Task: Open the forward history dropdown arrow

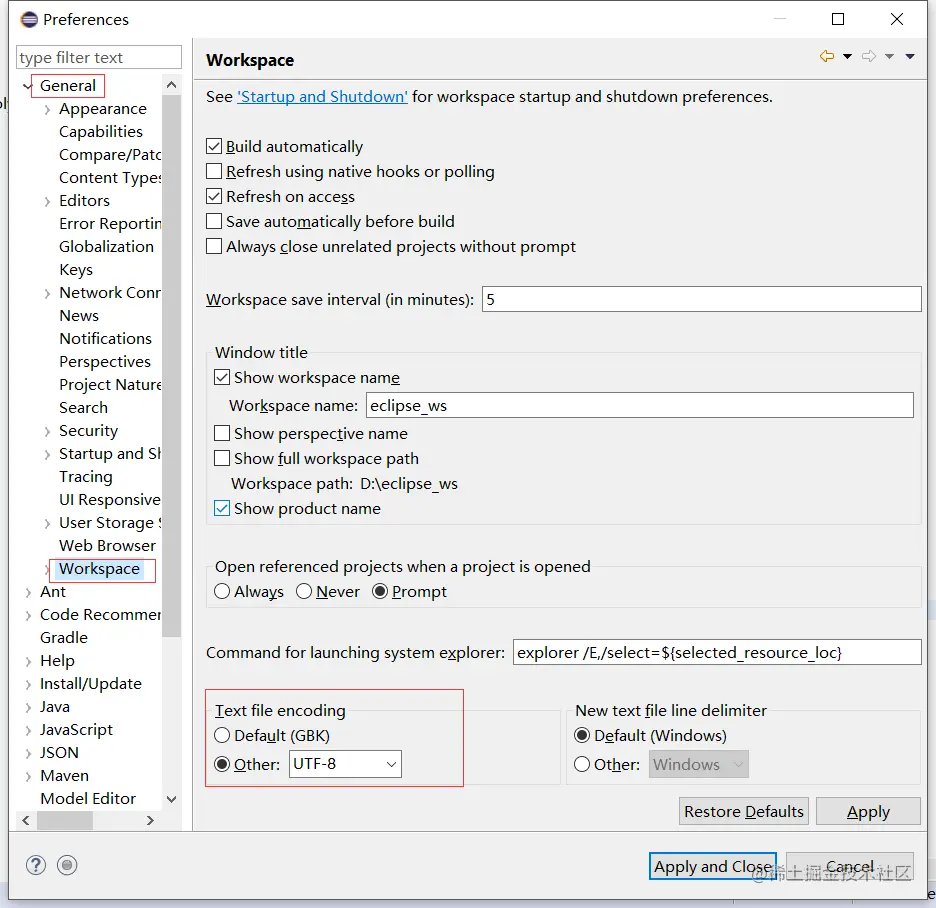Action: [x=889, y=56]
